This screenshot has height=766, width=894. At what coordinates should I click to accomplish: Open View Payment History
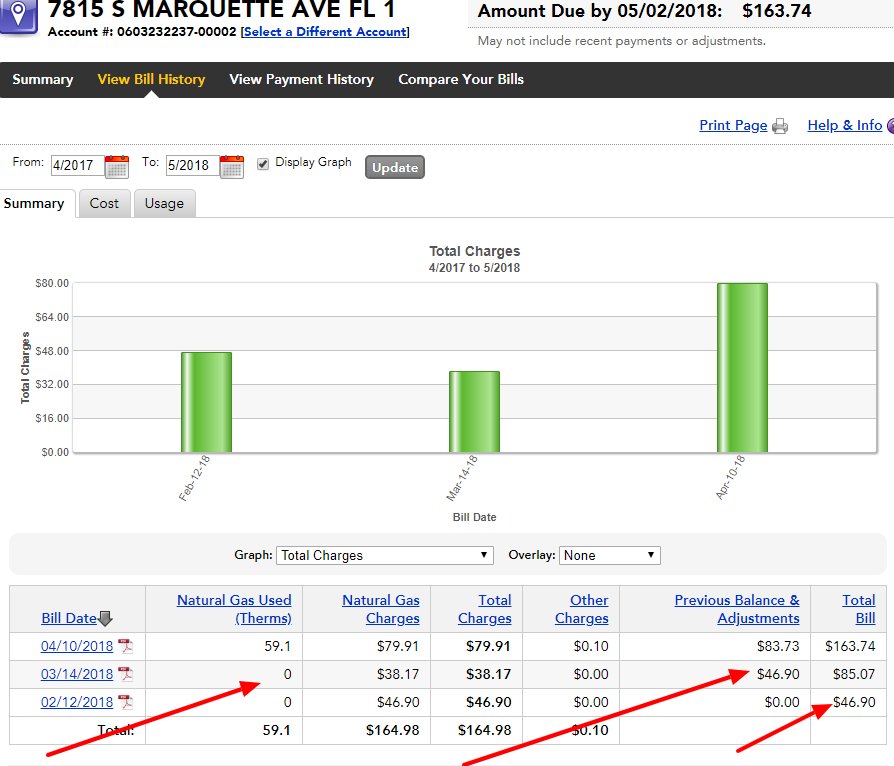[302, 79]
